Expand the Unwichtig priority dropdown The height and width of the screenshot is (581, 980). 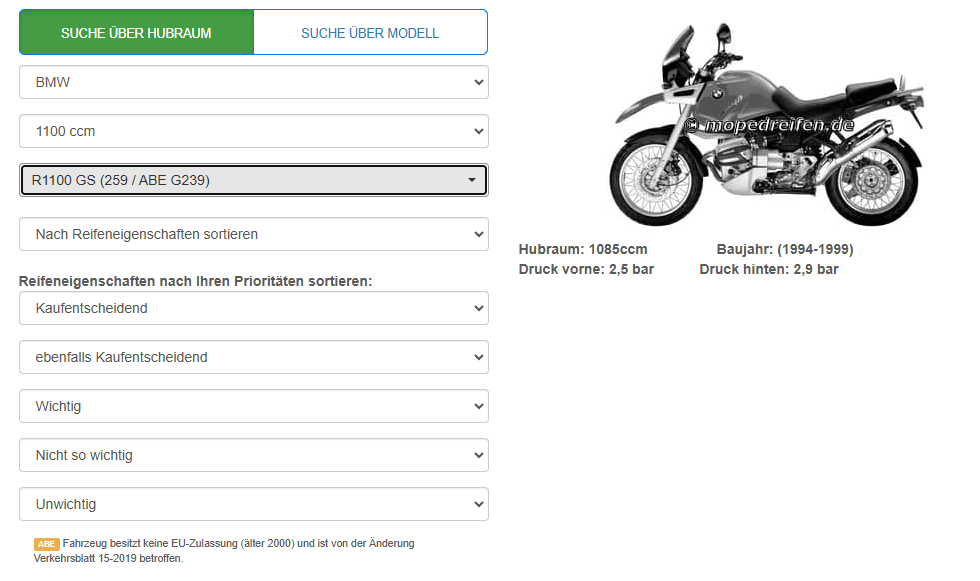(x=253, y=504)
